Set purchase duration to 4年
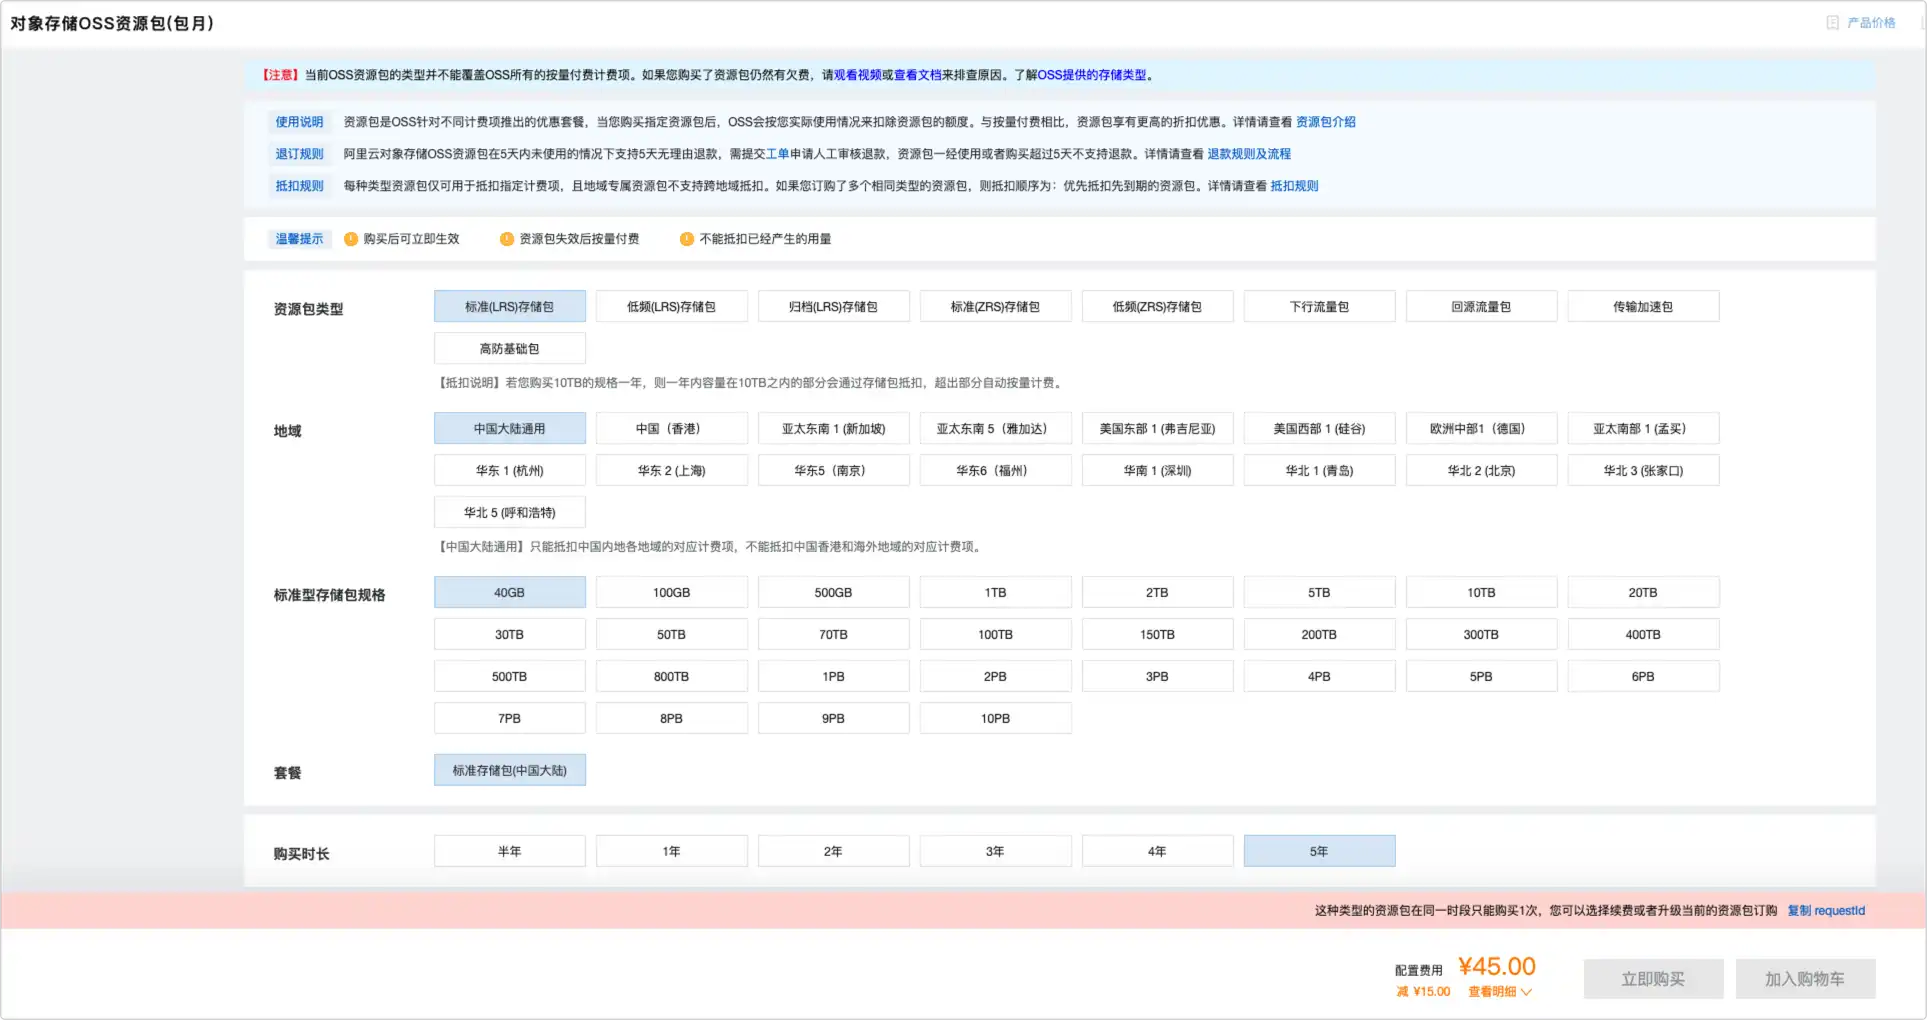Screen dimensions: 1927x1020 click(x=1158, y=852)
